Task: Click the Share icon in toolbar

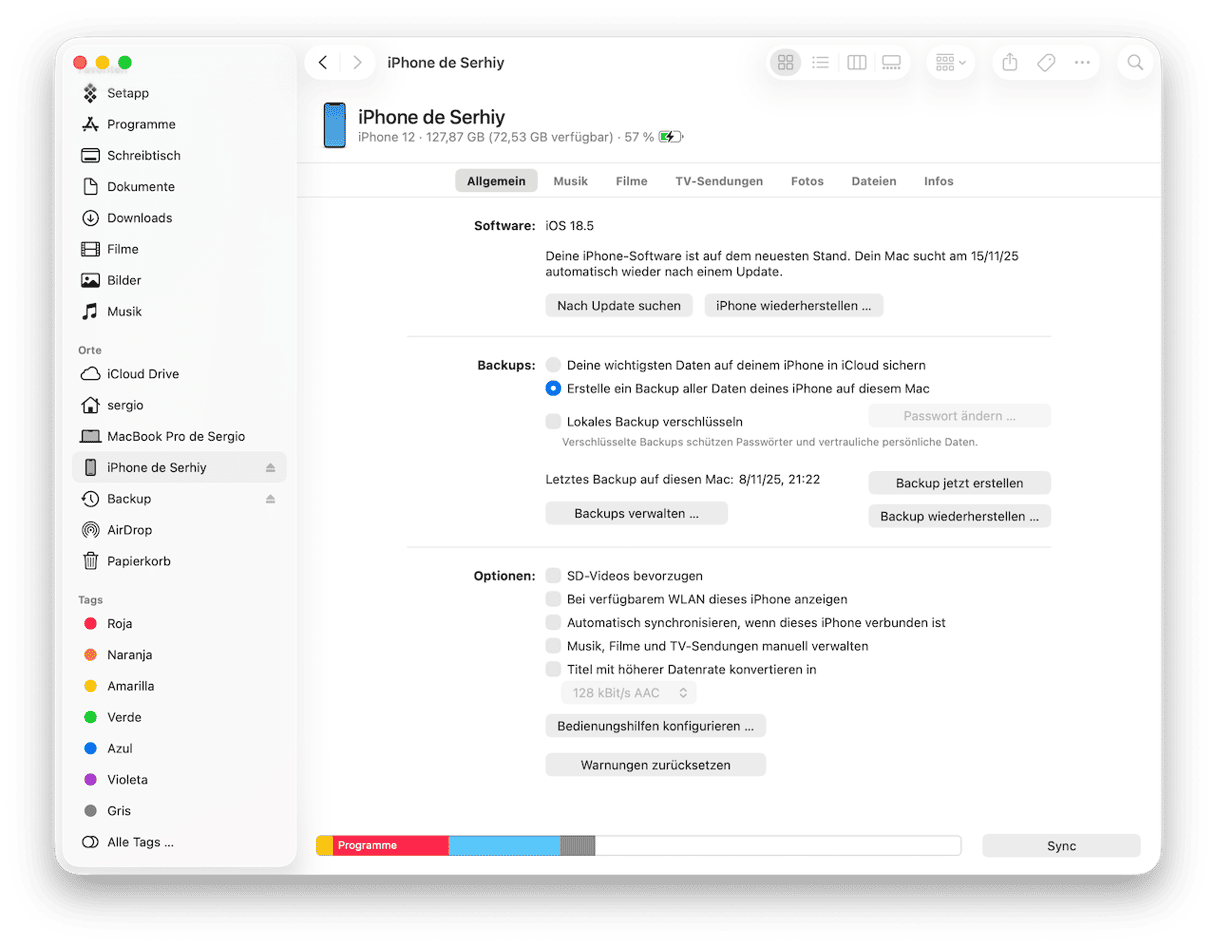Action: point(1010,63)
